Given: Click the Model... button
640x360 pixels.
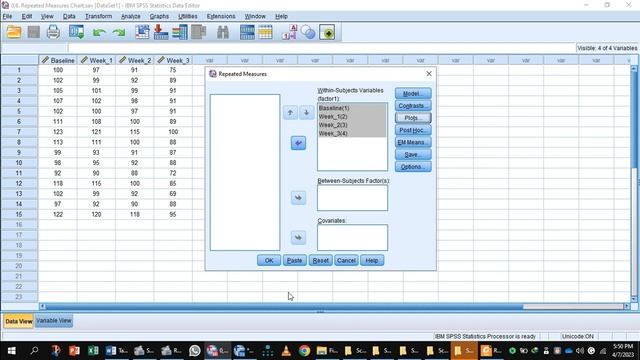Looking at the screenshot, I should tap(413, 93).
